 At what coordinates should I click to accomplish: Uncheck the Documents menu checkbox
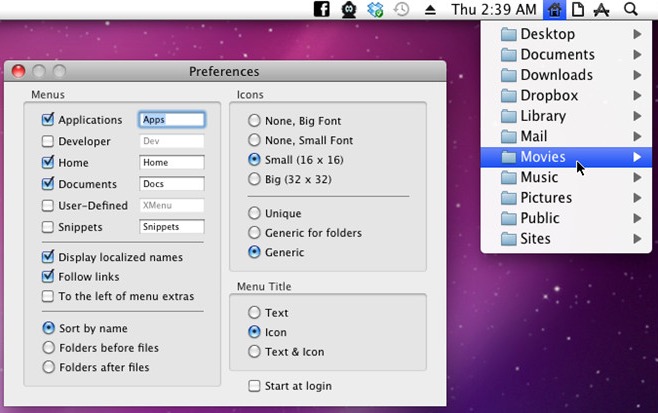point(48,184)
